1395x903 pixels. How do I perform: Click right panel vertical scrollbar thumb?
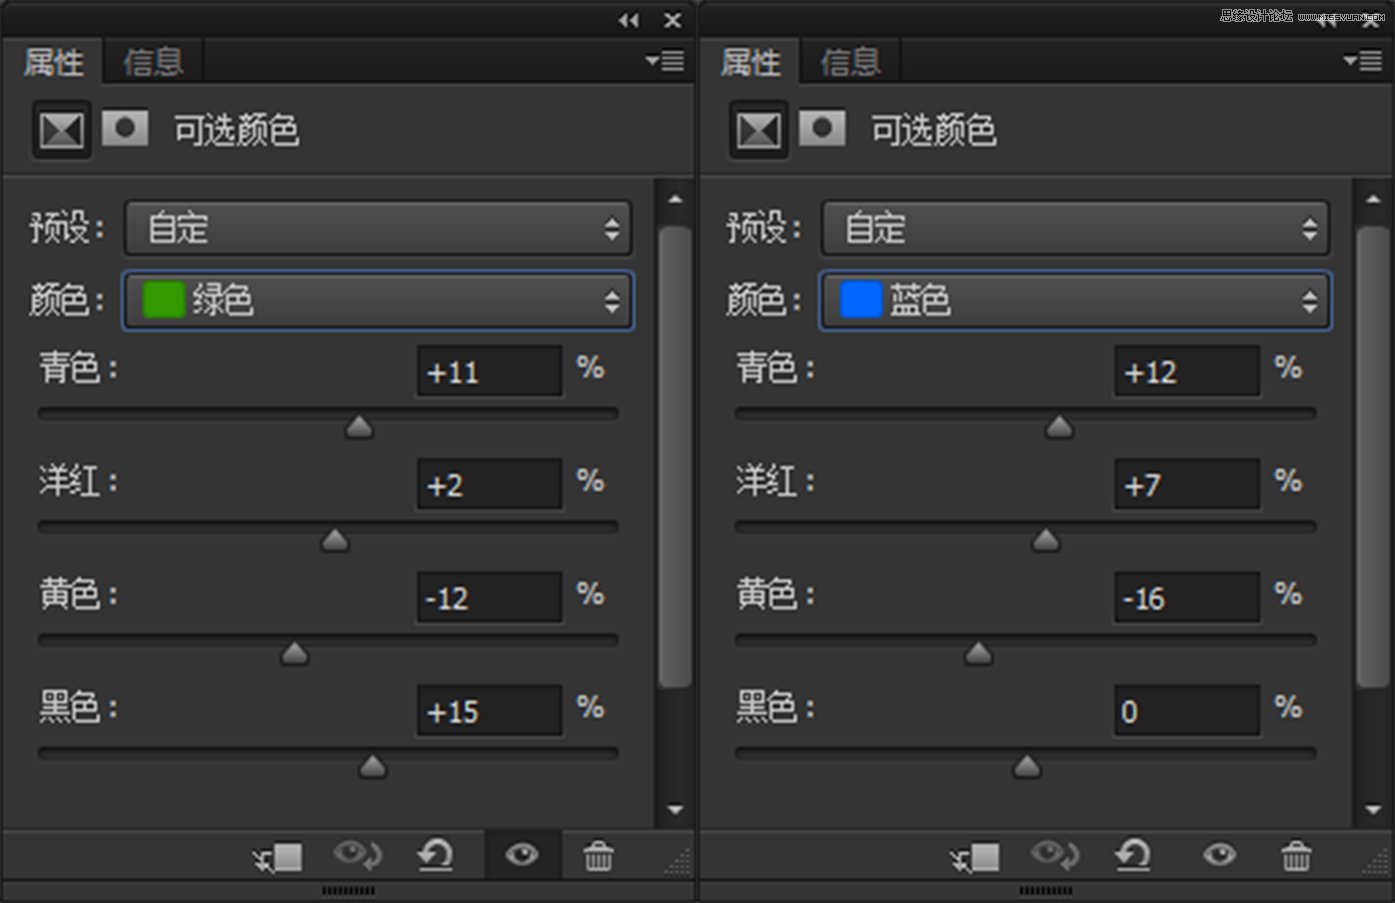click(x=1372, y=456)
